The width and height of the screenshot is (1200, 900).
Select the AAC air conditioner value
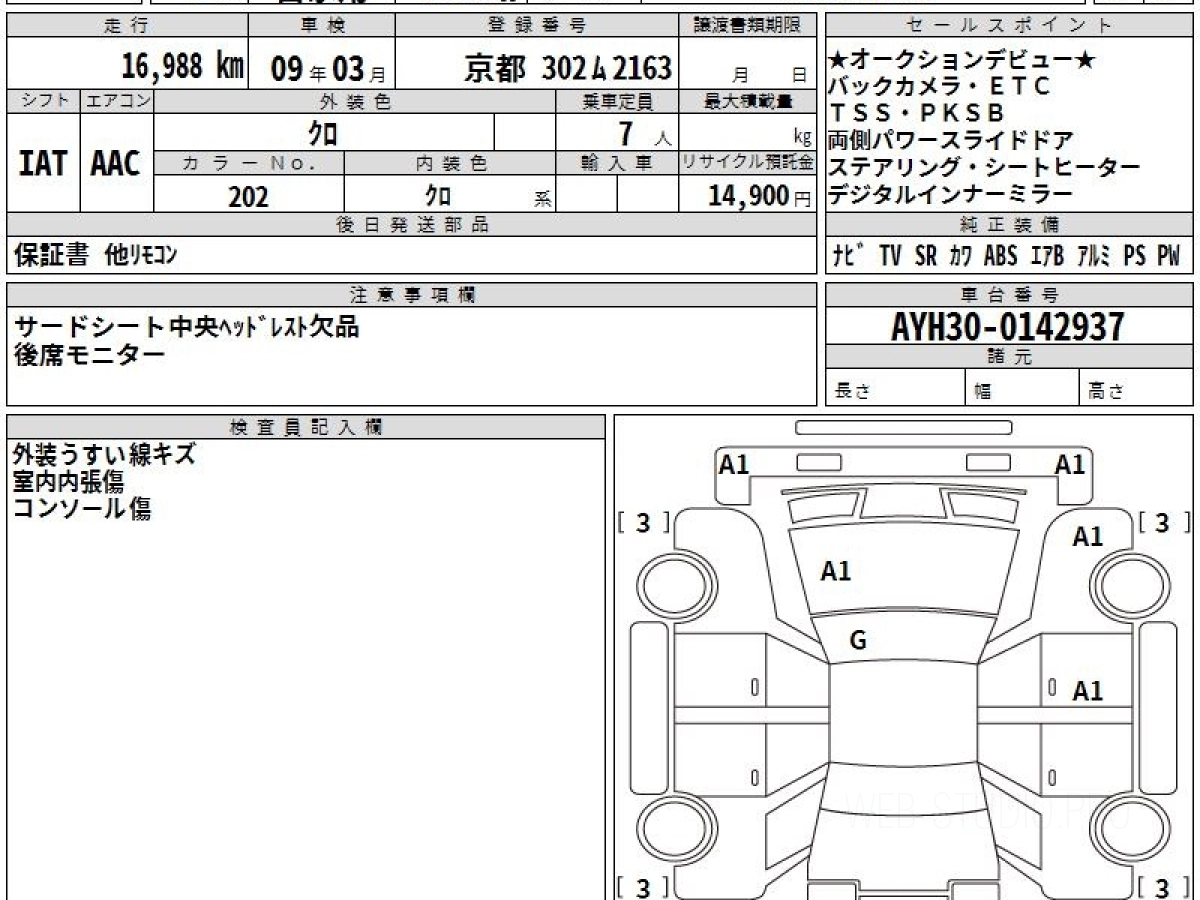116,164
